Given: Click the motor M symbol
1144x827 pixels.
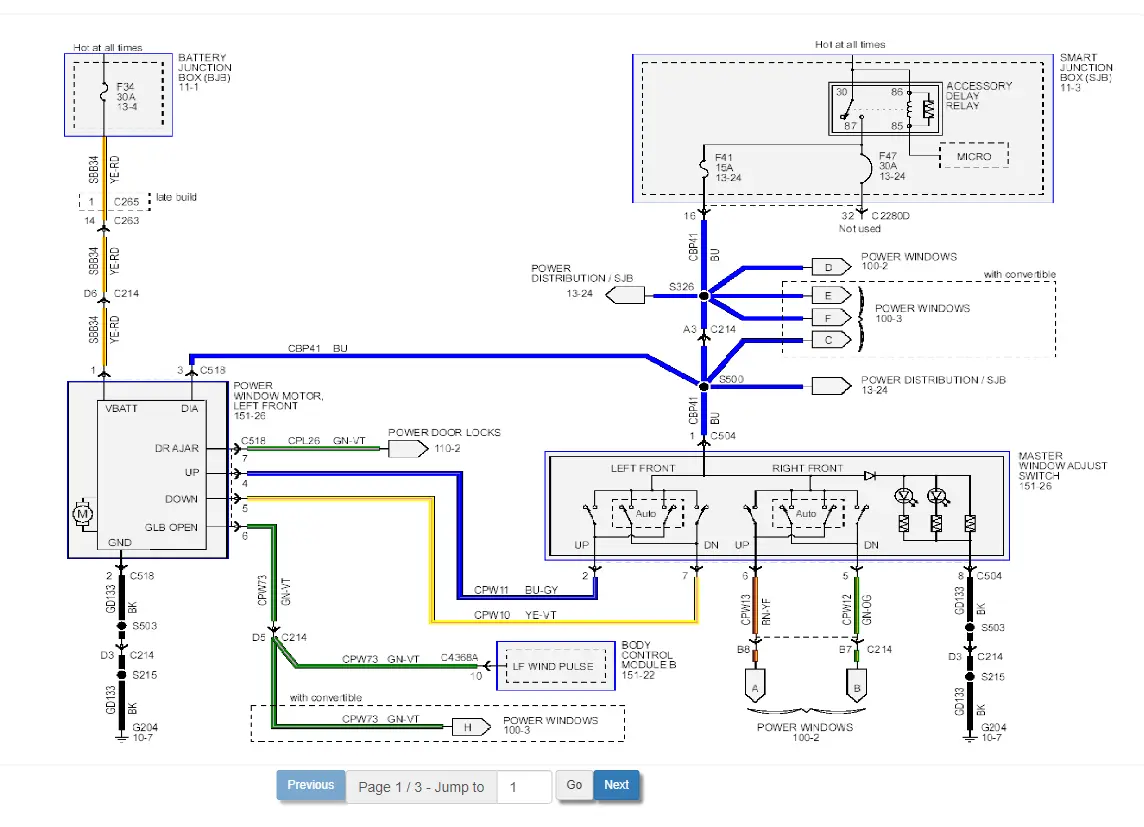Looking at the screenshot, I should pyautogui.click(x=82, y=513).
